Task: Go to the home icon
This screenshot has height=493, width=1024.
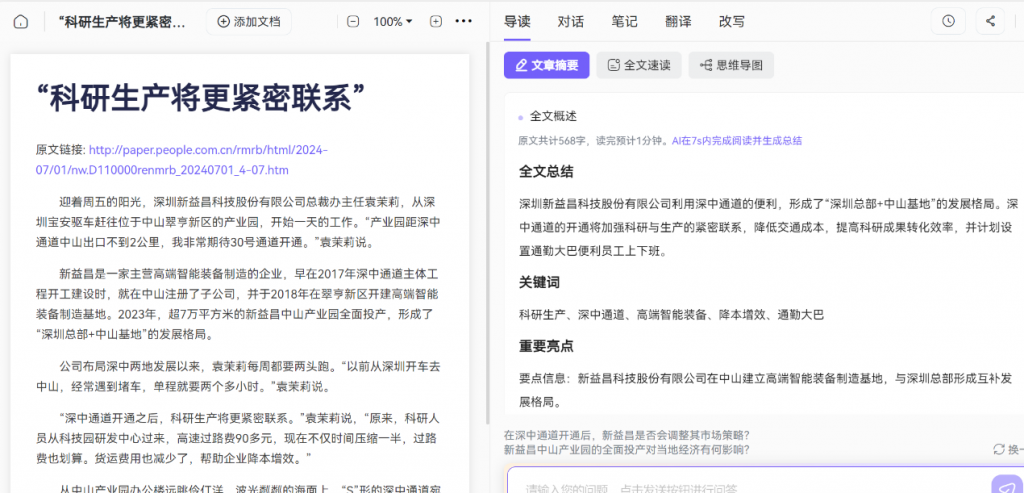Action: point(20,22)
